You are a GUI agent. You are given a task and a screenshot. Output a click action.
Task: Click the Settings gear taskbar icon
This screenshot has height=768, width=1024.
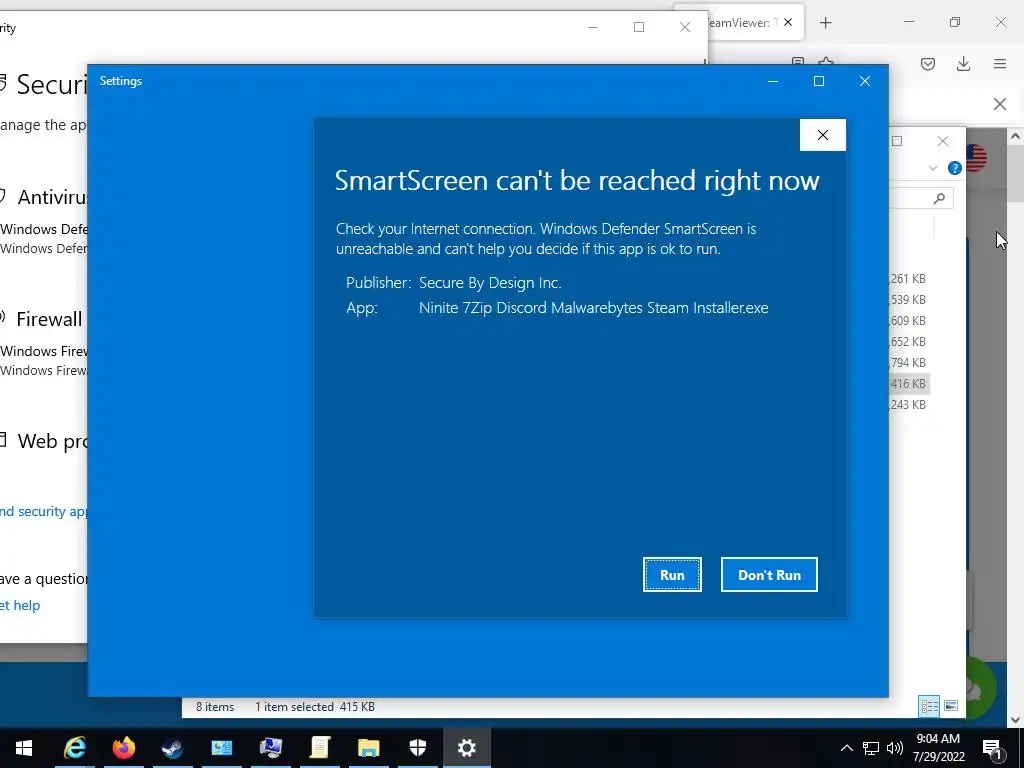pos(467,748)
